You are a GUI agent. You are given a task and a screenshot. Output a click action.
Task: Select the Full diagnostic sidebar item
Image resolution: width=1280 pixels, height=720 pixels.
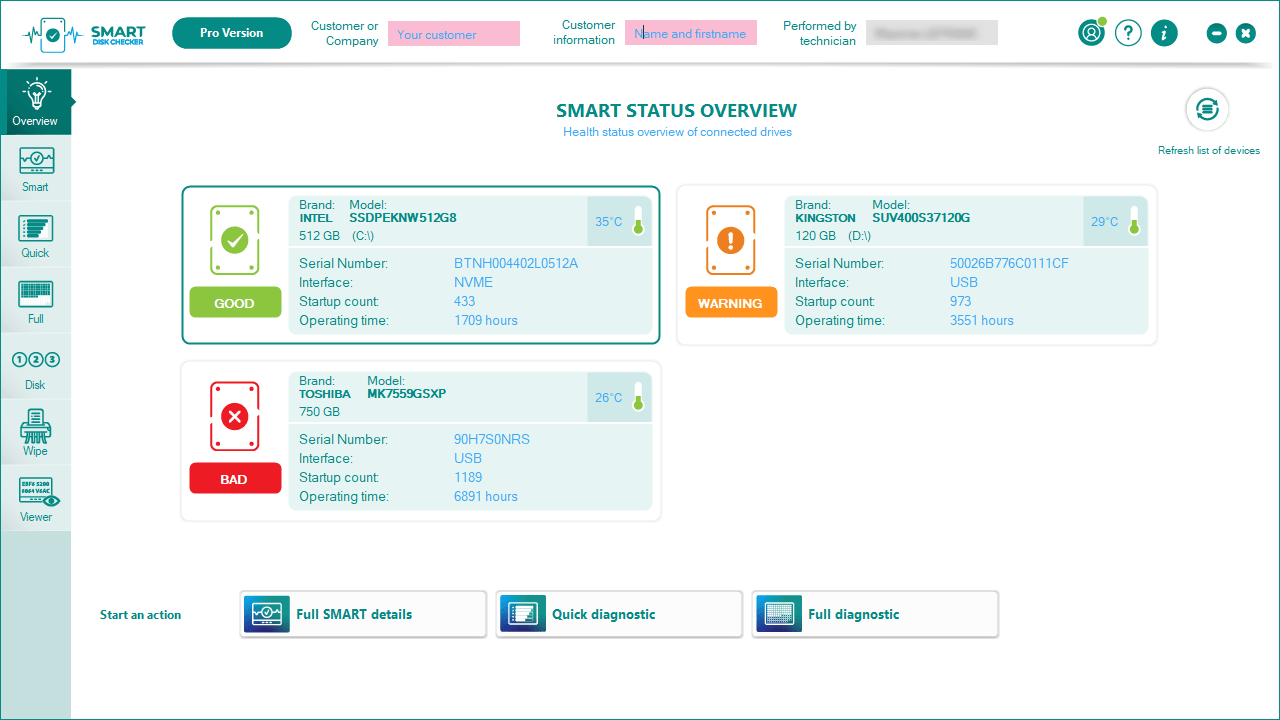[36, 301]
